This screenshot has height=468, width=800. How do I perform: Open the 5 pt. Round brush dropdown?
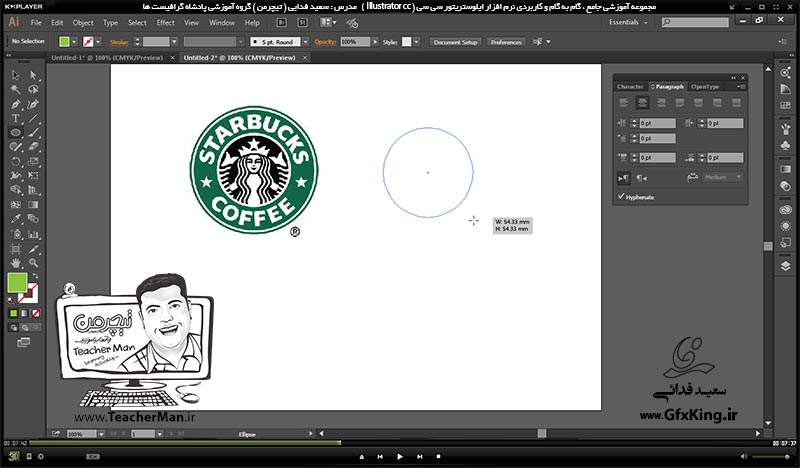tap(306, 42)
